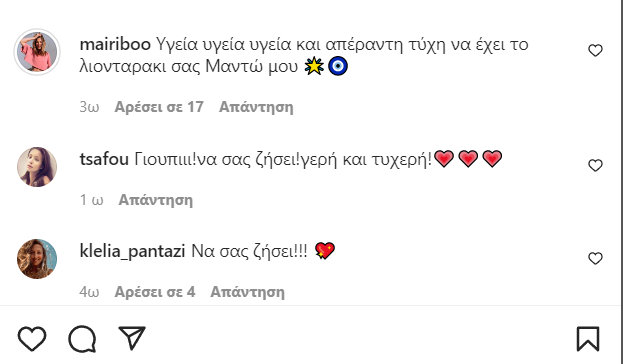Reply to mairiboo's comment via Απάντηση
Viewport: 623px width, 364px height.
256,107
